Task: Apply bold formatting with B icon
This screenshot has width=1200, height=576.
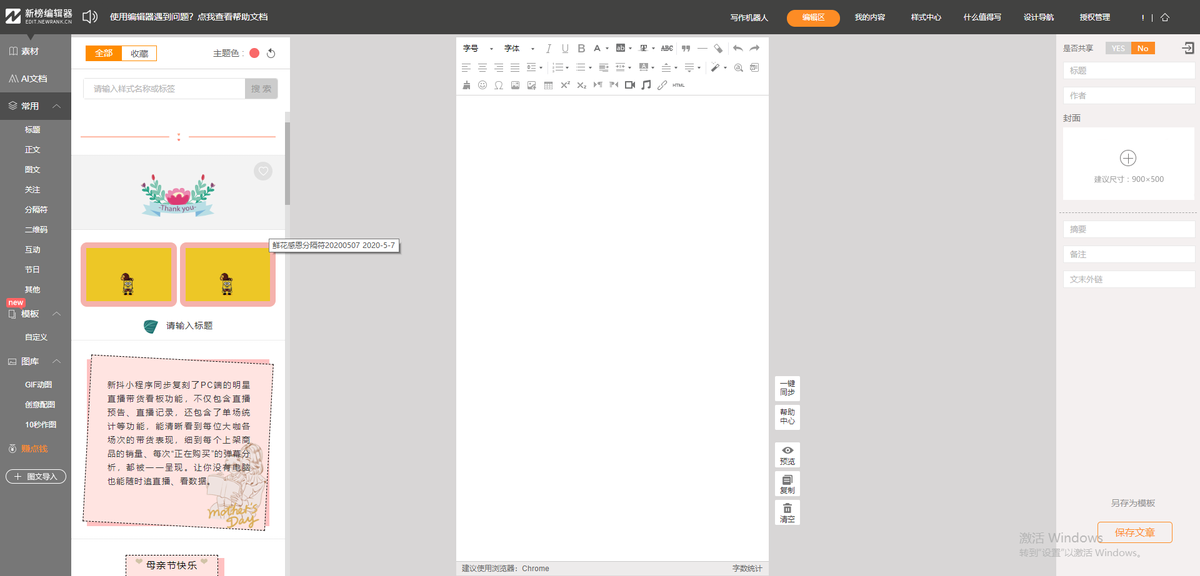Action: click(x=581, y=48)
